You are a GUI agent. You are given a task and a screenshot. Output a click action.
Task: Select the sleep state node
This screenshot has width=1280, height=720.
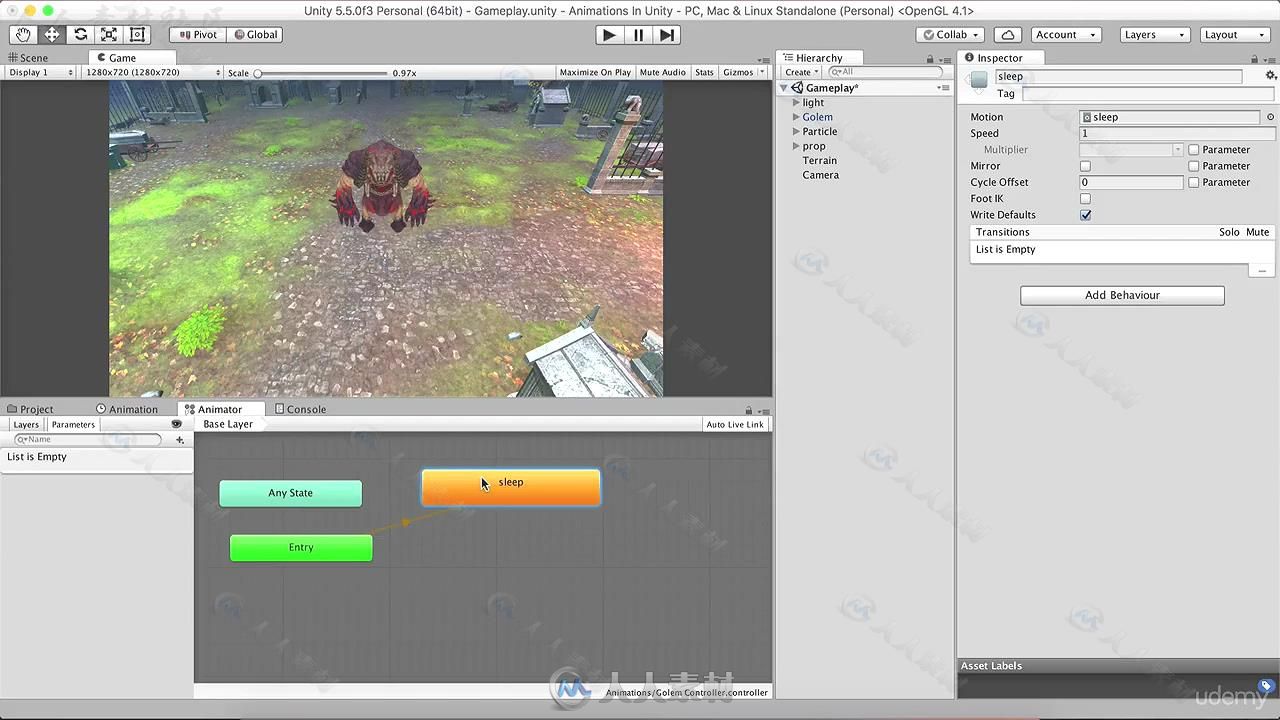coord(511,488)
